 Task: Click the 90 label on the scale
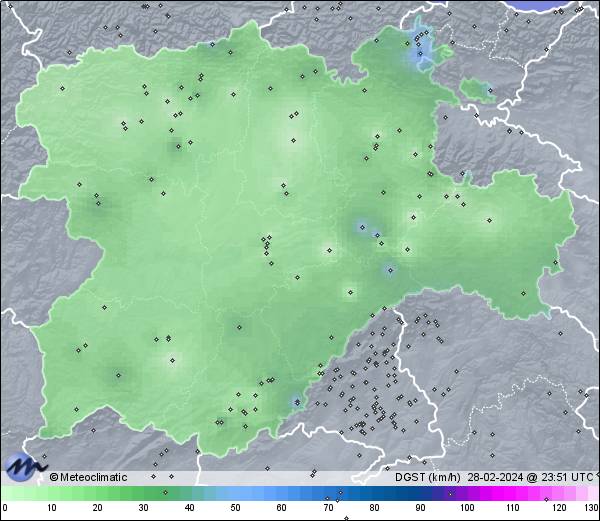coord(420,508)
